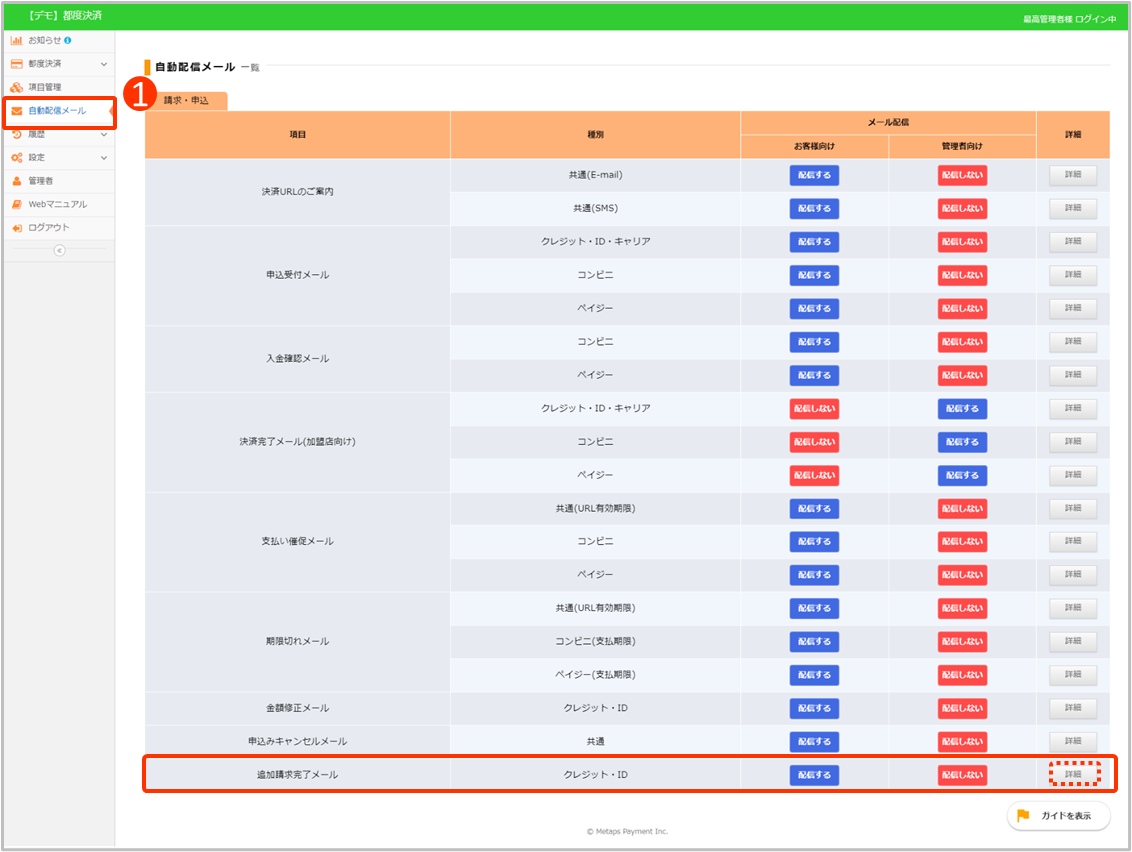Collapse the sidebar with the double-chevron button
Image resolution: width=1132 pixels, height=852 pixels.
(59, 250)
